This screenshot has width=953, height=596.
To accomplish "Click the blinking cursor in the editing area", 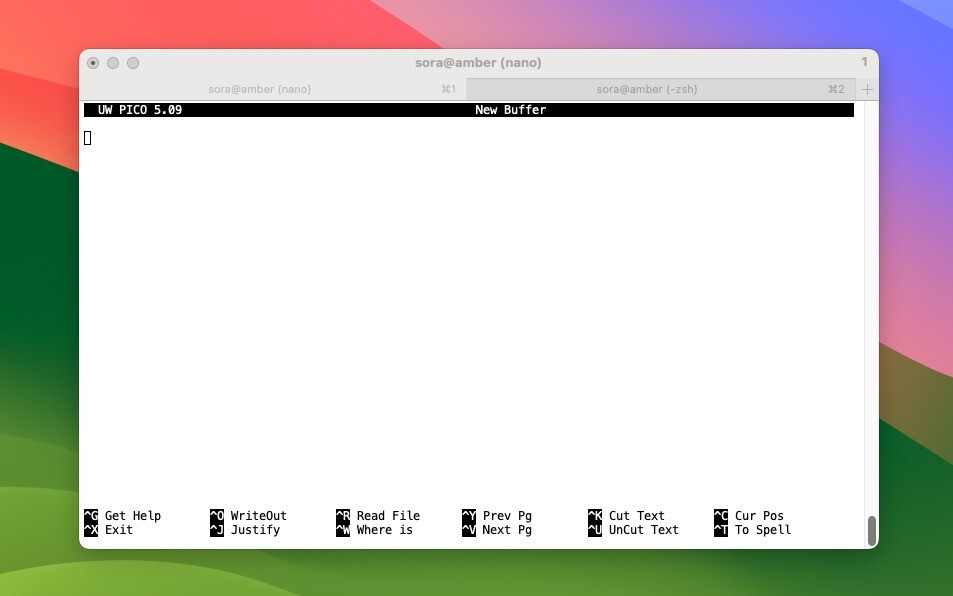I will click(87, 138).
